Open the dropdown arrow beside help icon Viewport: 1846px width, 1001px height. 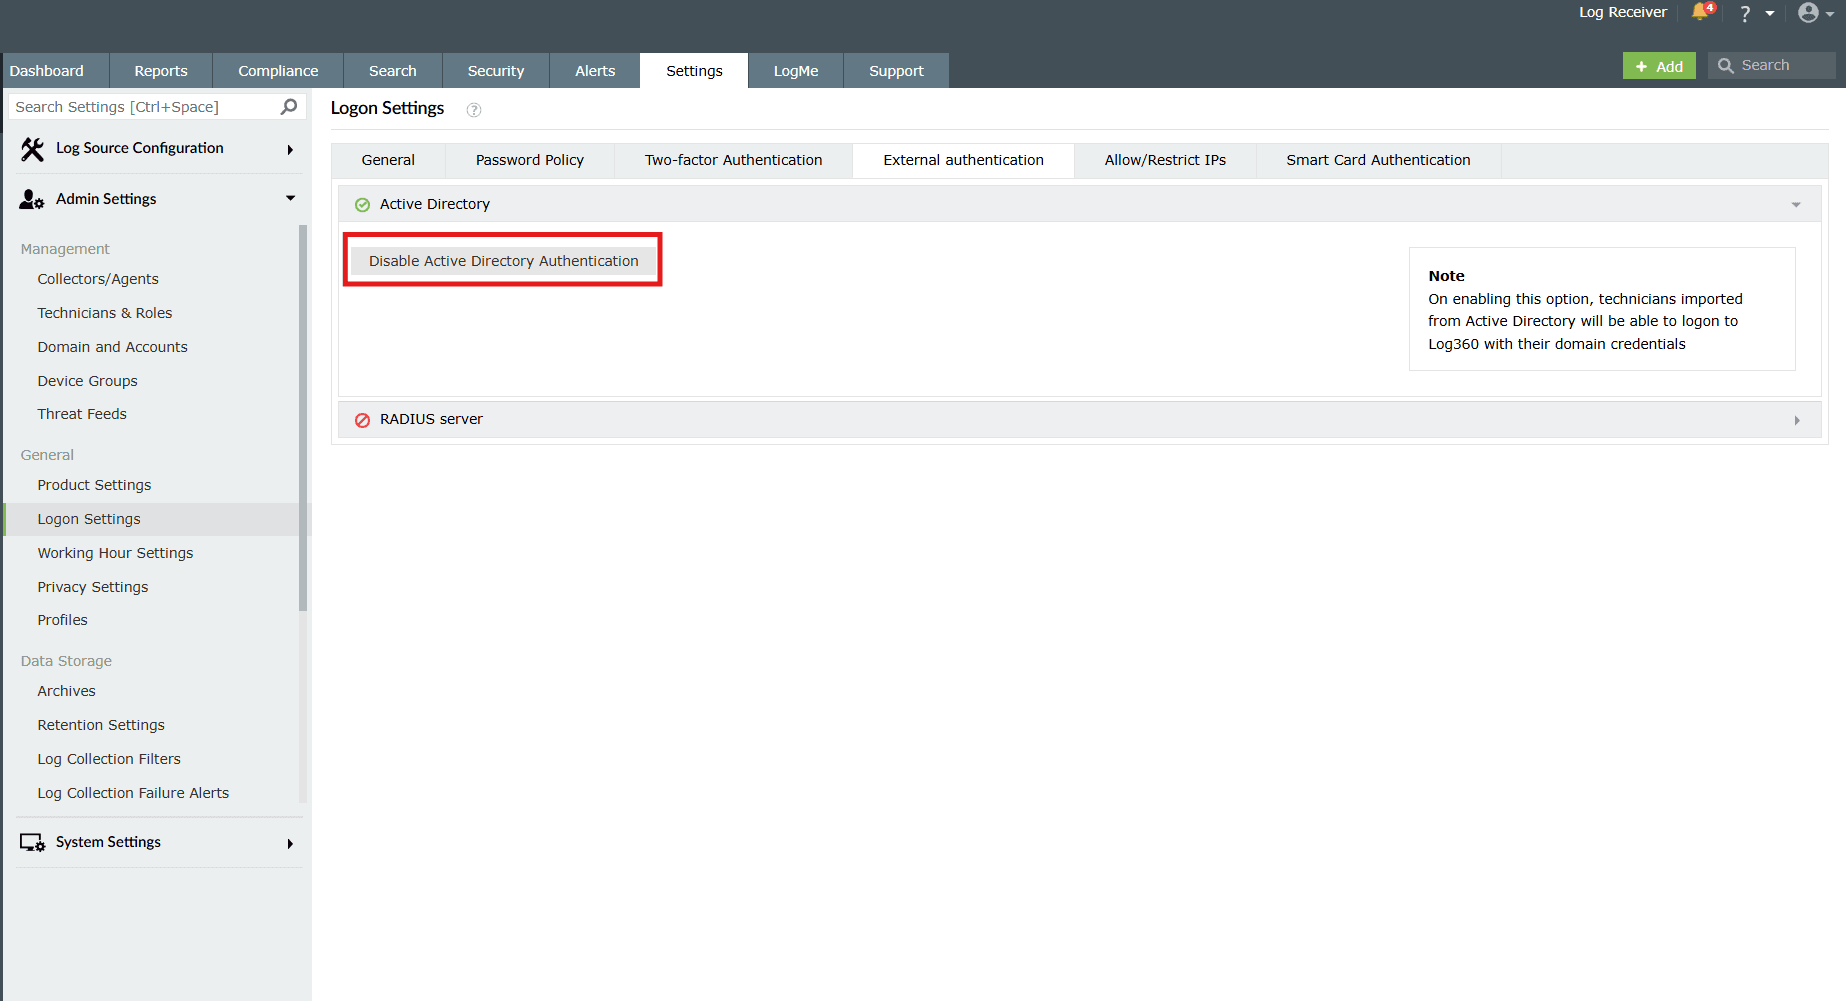1770,14
